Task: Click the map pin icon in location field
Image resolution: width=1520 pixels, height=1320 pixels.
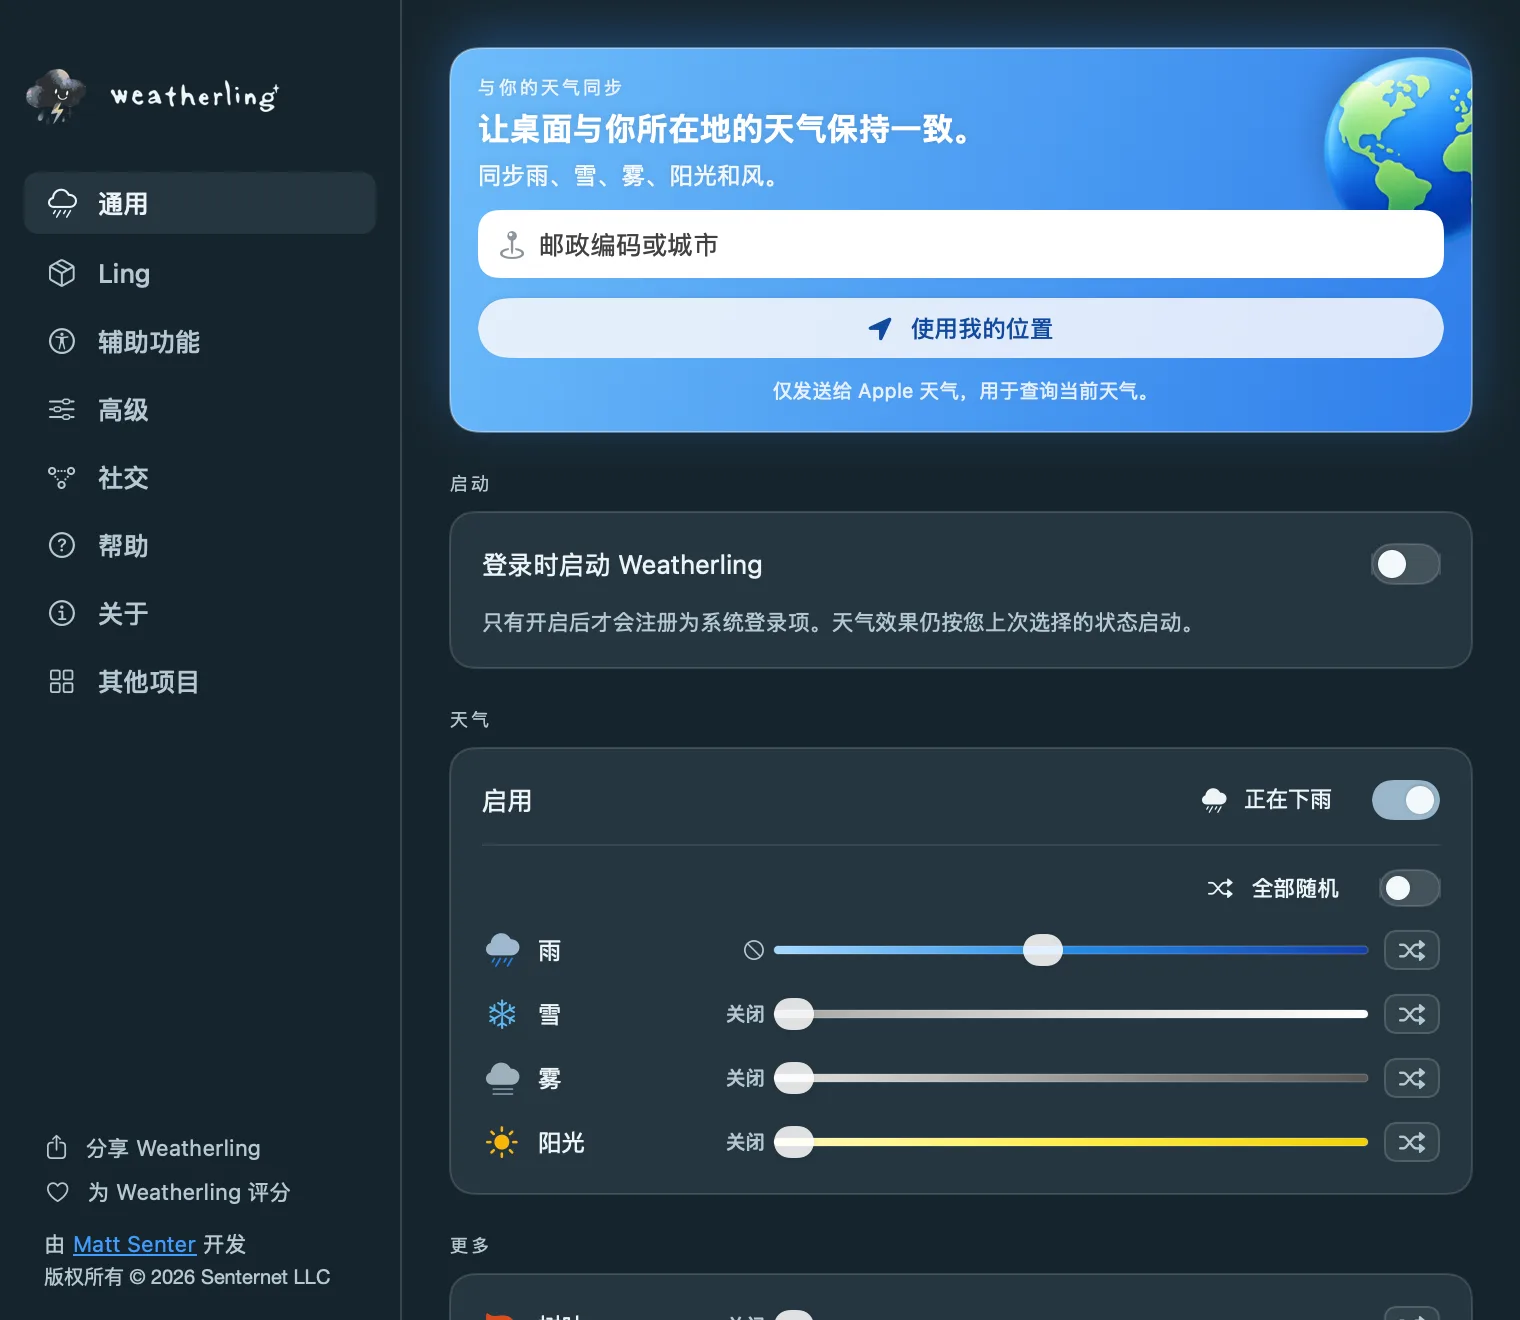Action: pos(512,245)
